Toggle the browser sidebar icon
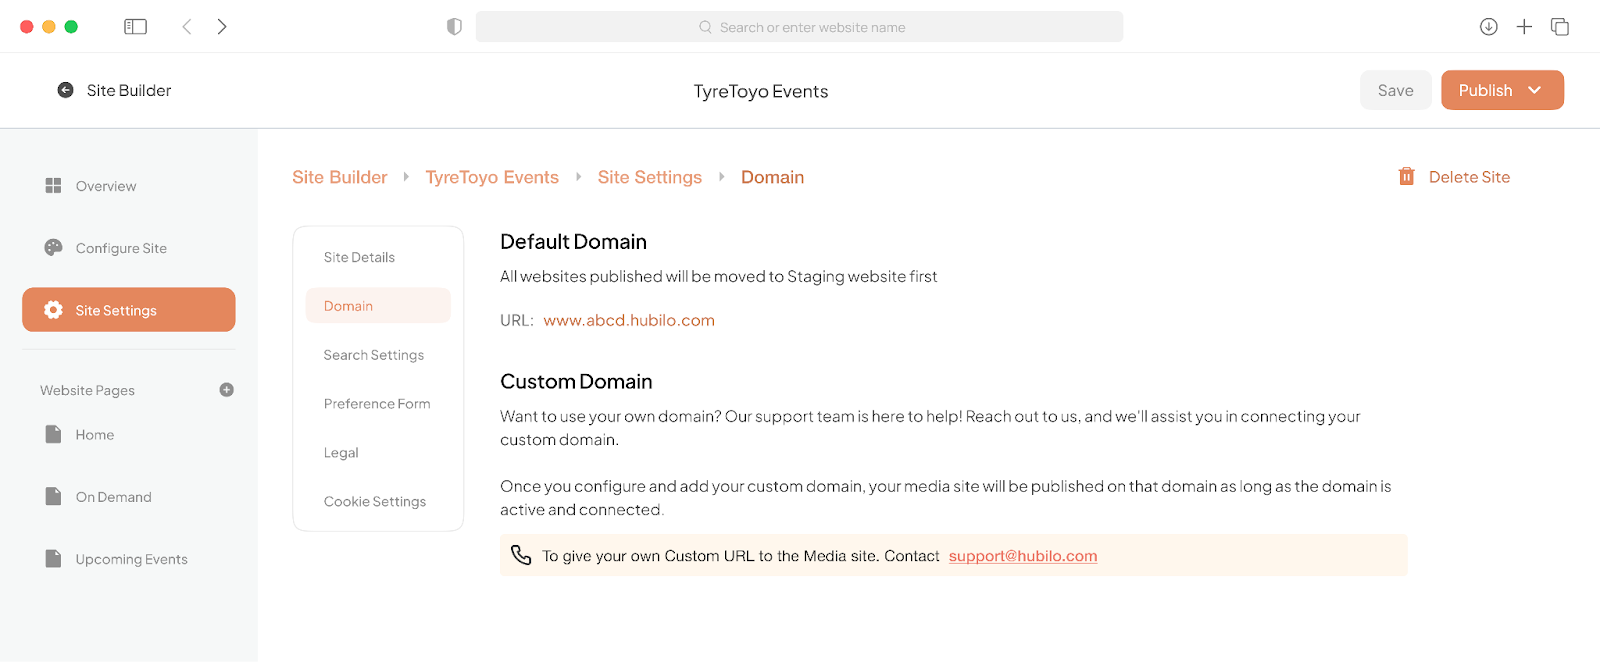 tap(135, 27)
